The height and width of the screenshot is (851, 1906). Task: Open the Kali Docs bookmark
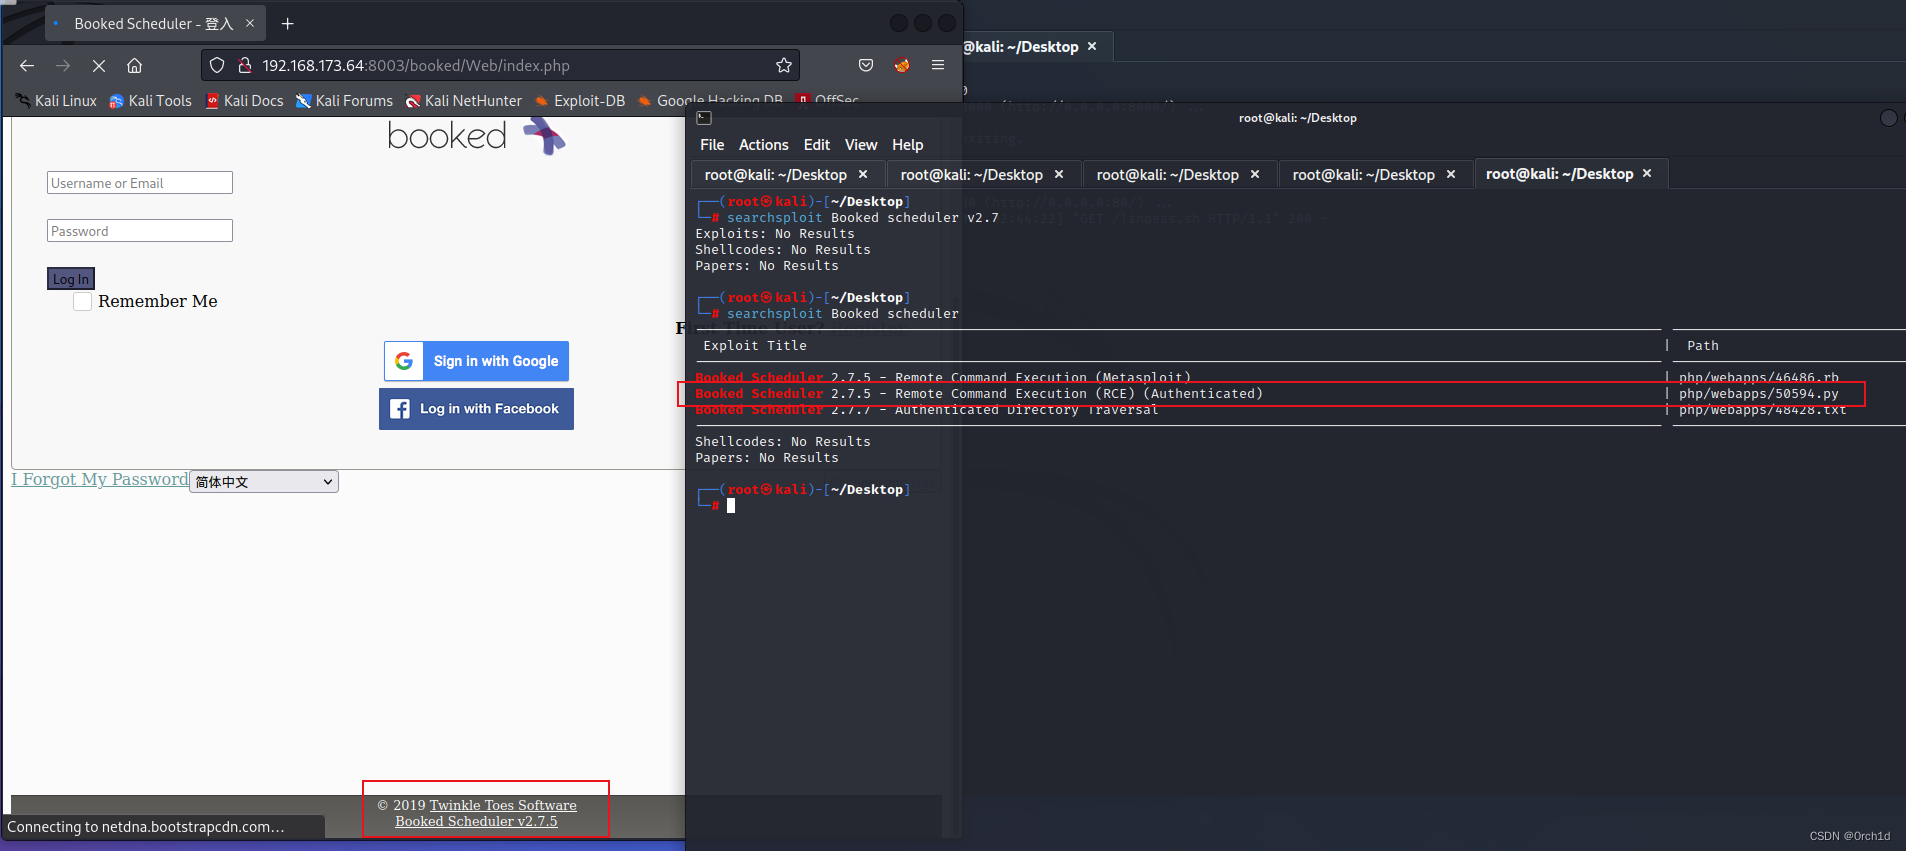click(x=244, y=101)
